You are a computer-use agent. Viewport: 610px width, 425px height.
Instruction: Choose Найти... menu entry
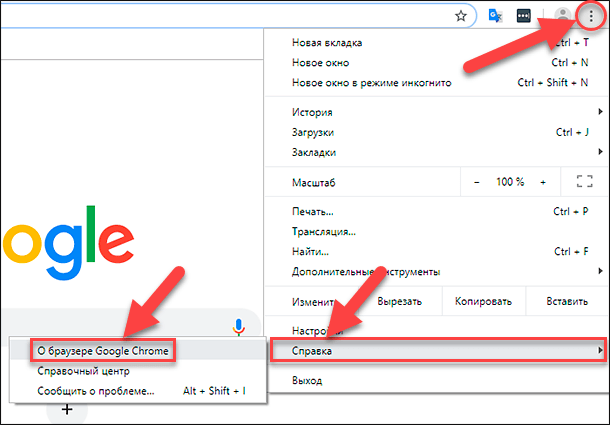[x=436, y=251]
